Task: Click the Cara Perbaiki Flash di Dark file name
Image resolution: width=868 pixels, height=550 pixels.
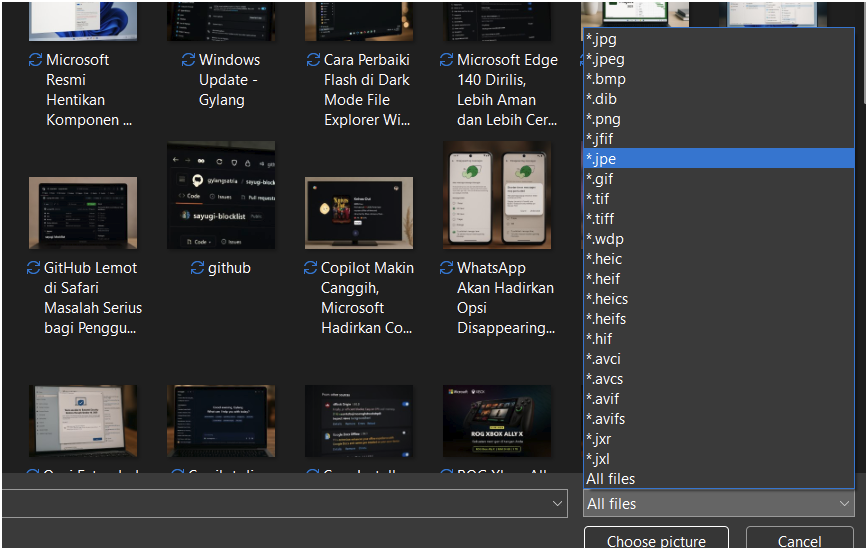Action: (x=367, y=90)
